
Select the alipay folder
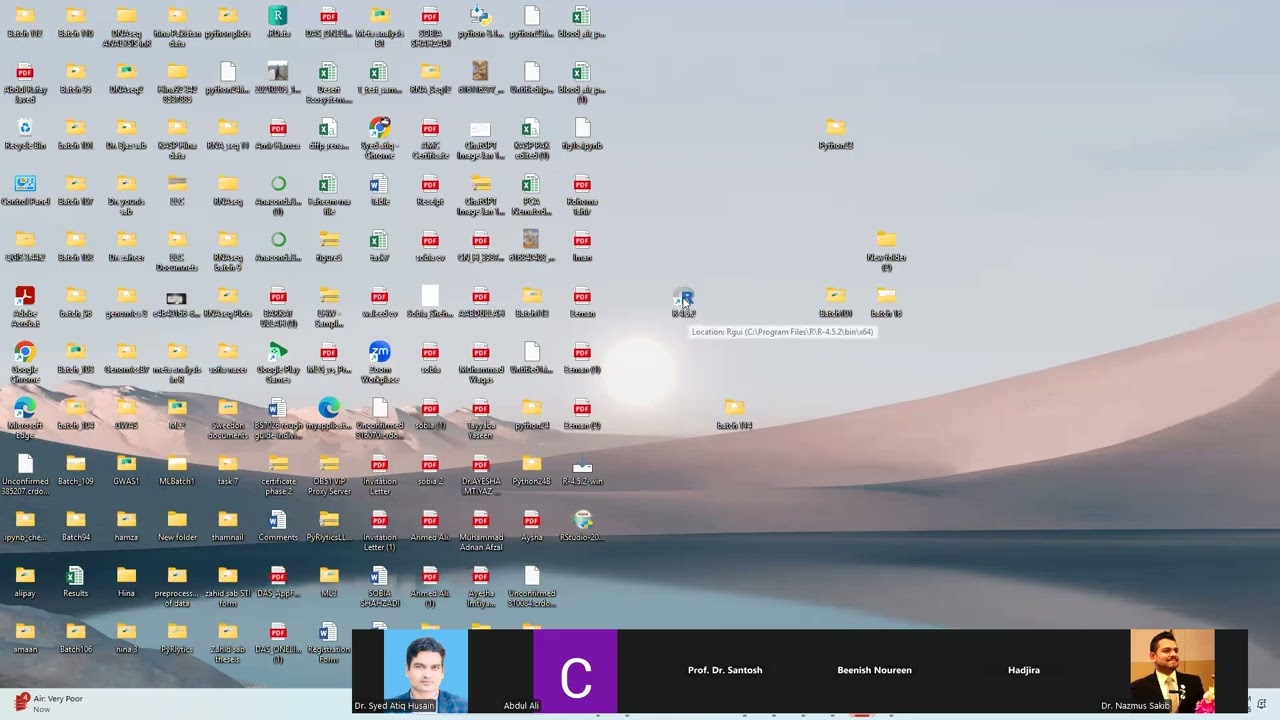25,582
